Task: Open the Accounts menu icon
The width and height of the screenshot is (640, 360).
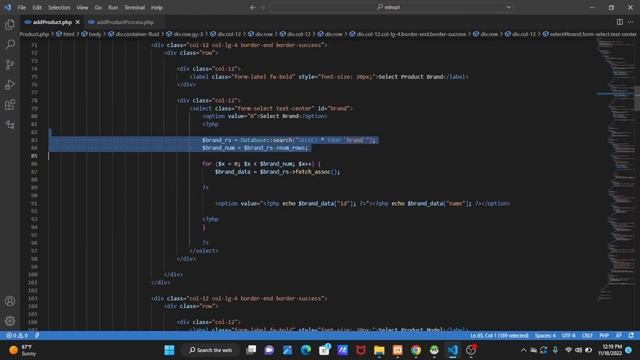Action: point(10,301)
